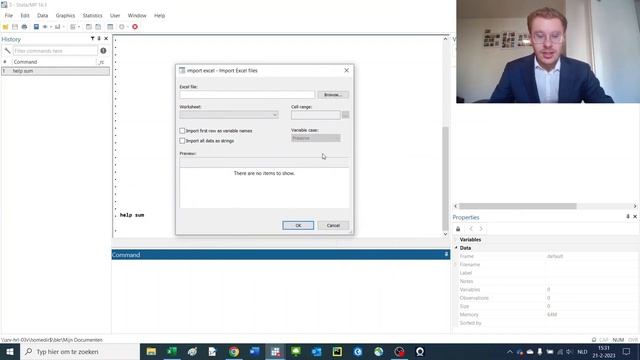Click the next arrow in Properties panel
Screen dimensions: 640x360
click(x=481, y=229)
